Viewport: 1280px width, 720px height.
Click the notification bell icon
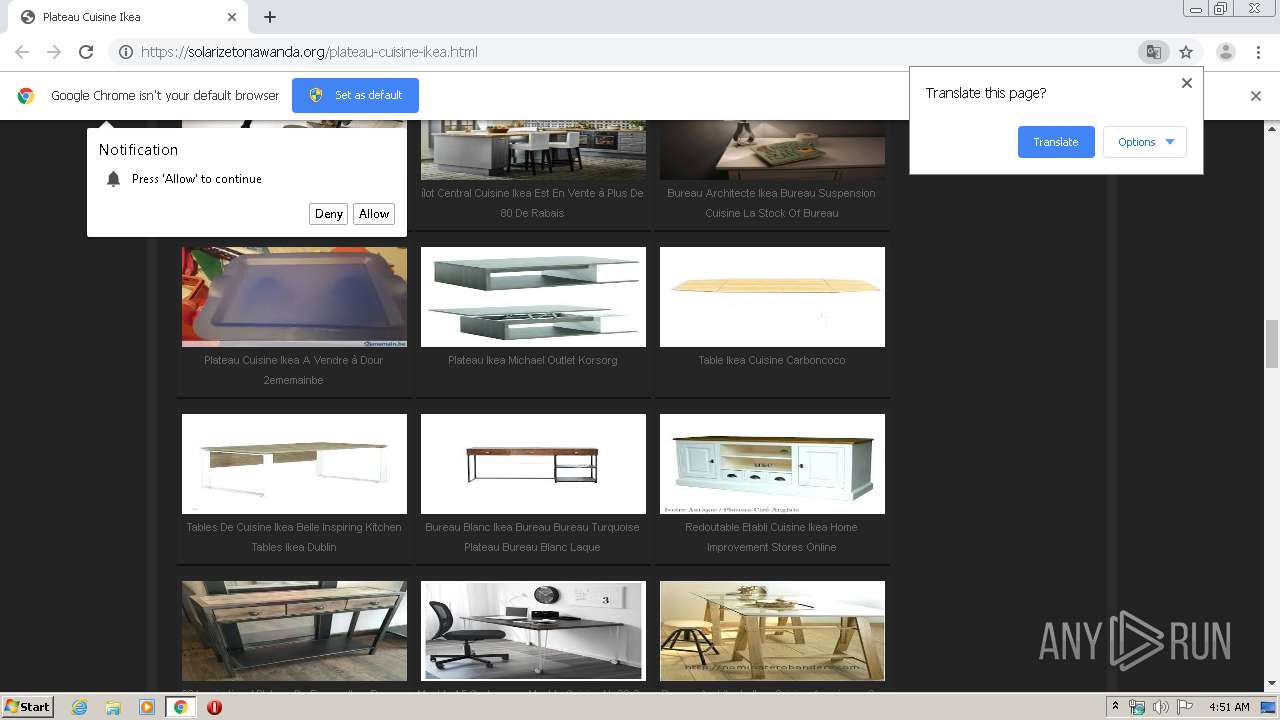point(113,179)
